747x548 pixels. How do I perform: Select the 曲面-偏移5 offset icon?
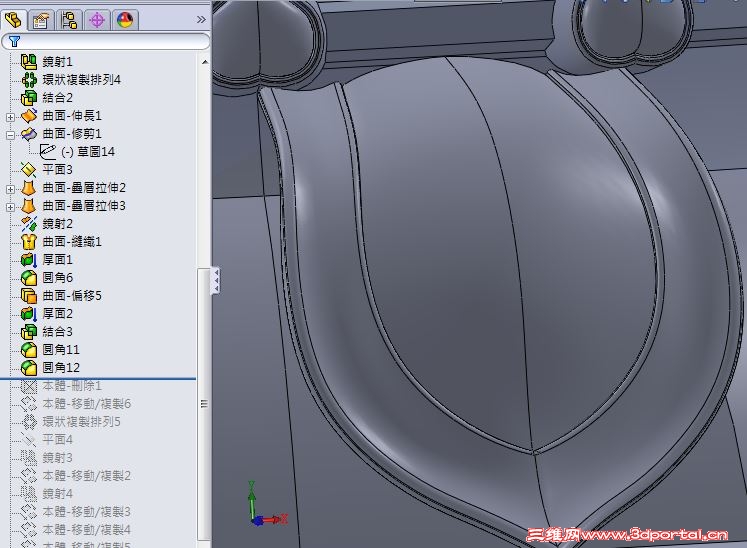coord(29,296)
